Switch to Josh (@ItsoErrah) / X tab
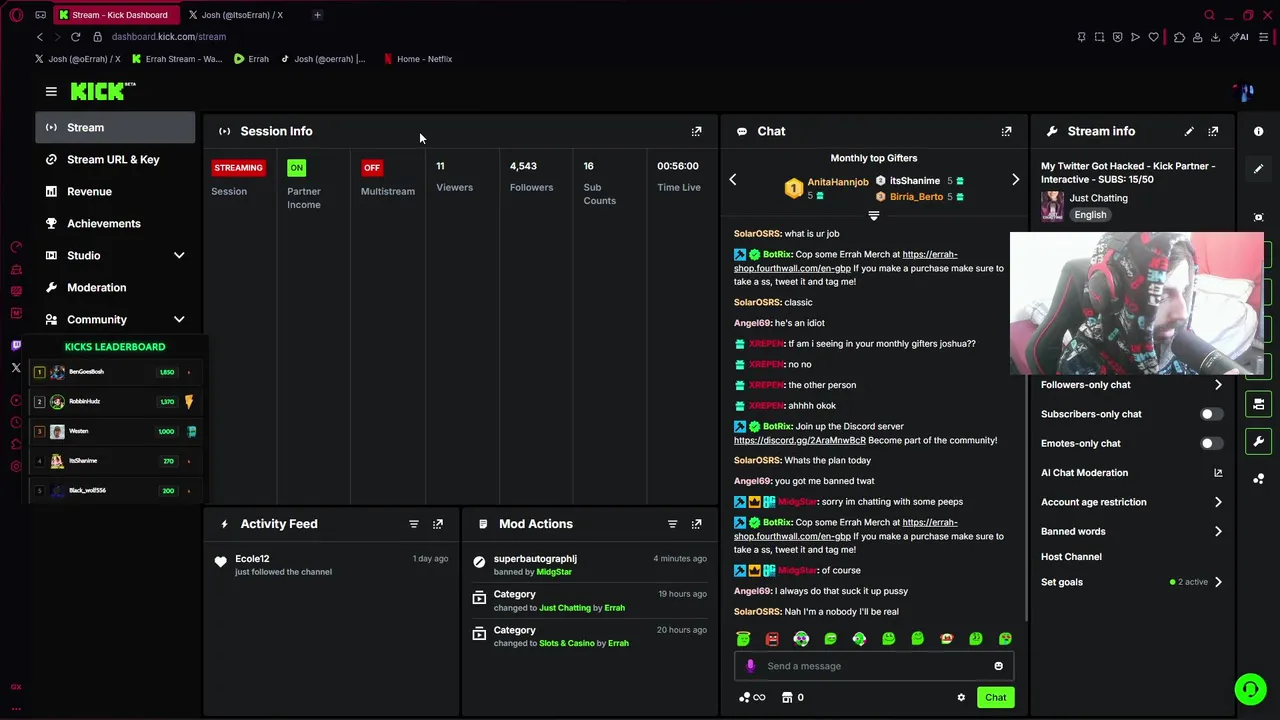Viewport: 1280px width, 720px height. tap(242, 15)
